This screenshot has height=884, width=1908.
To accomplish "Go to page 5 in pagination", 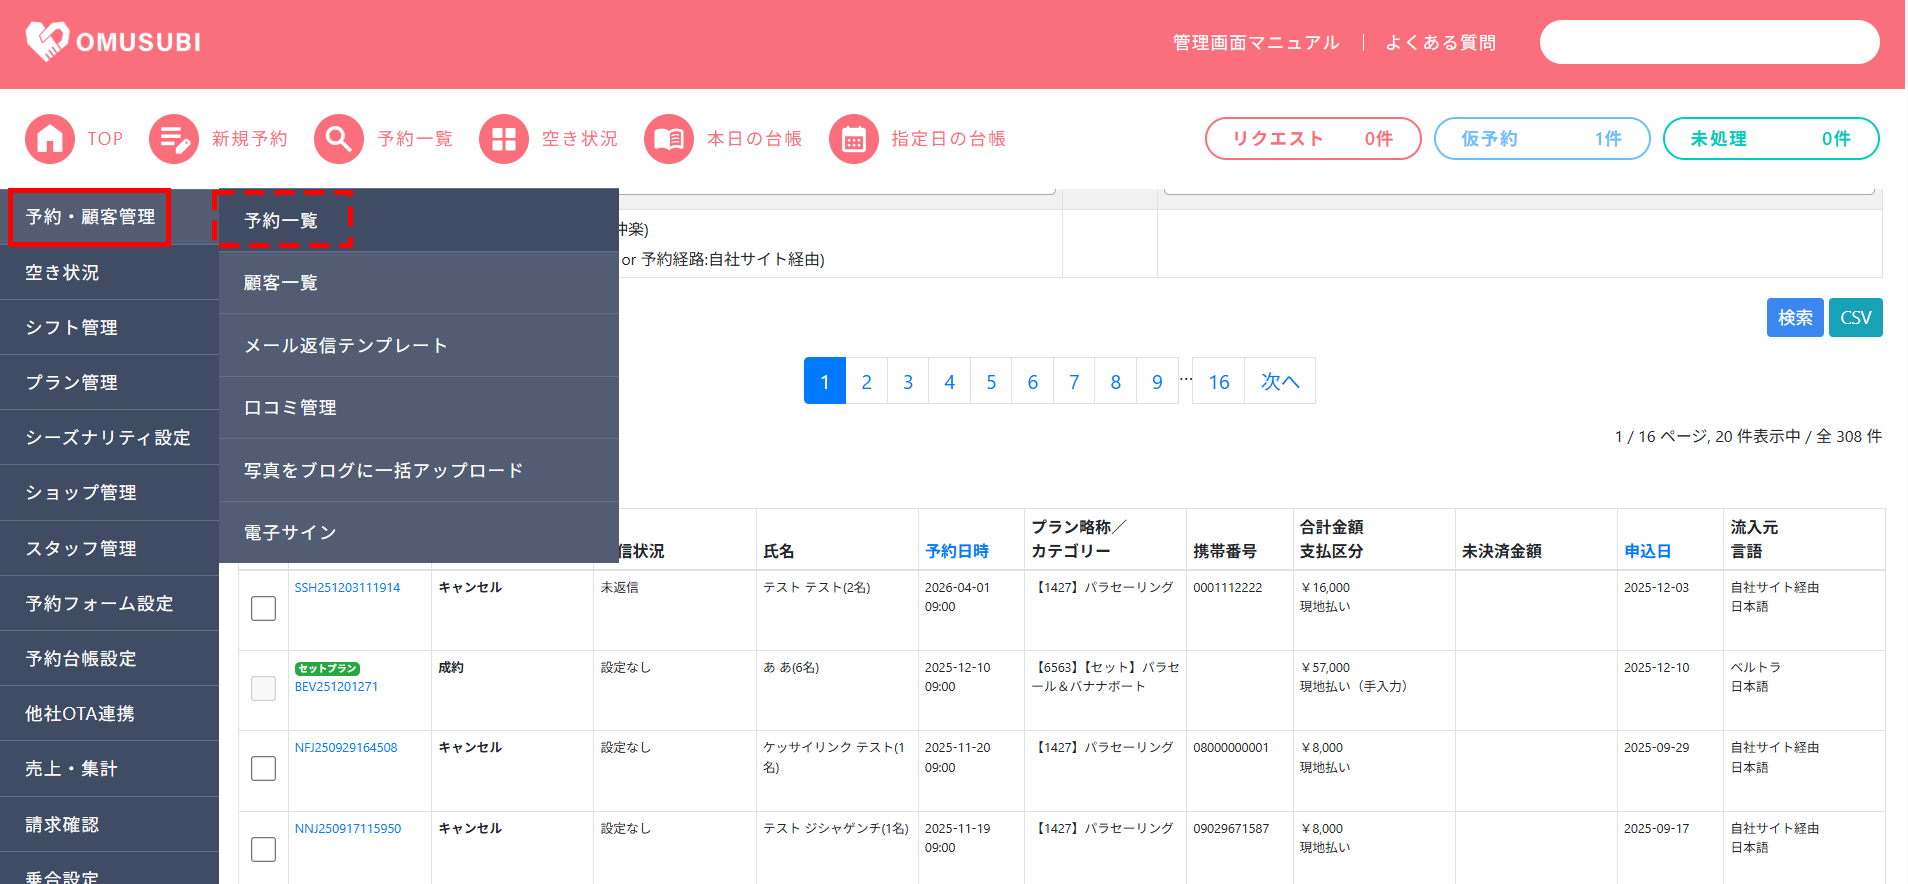I will [991, 382].
